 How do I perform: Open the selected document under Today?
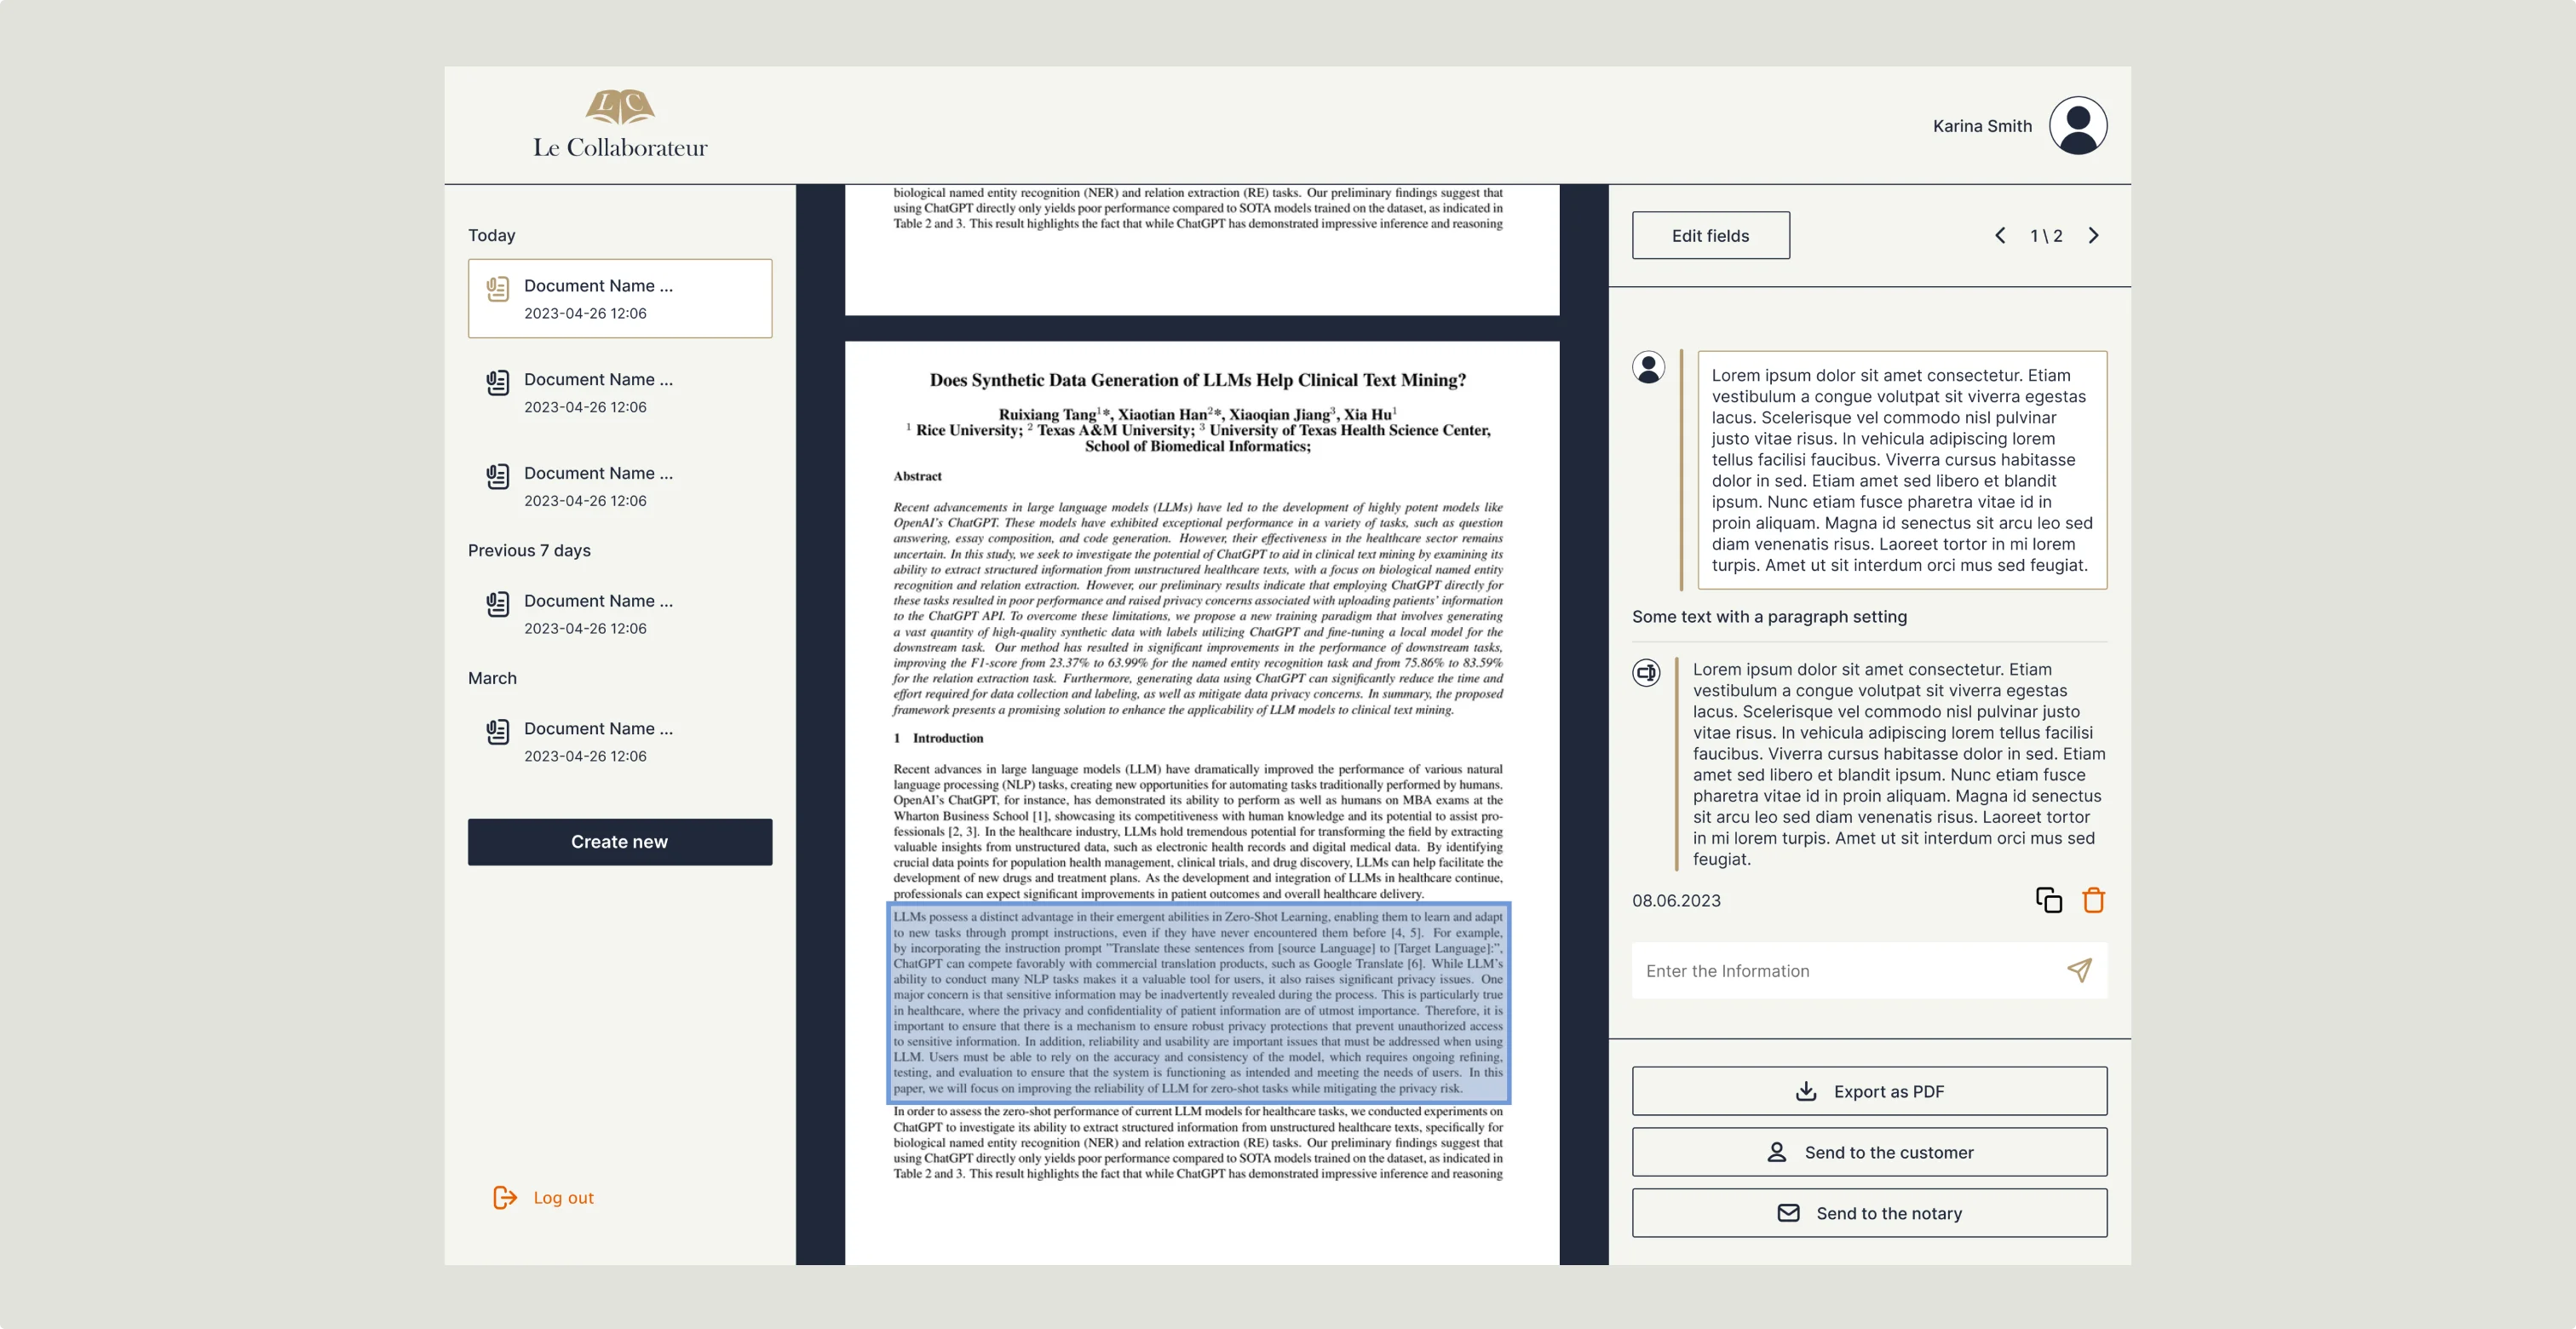click(x=620, y=298)
